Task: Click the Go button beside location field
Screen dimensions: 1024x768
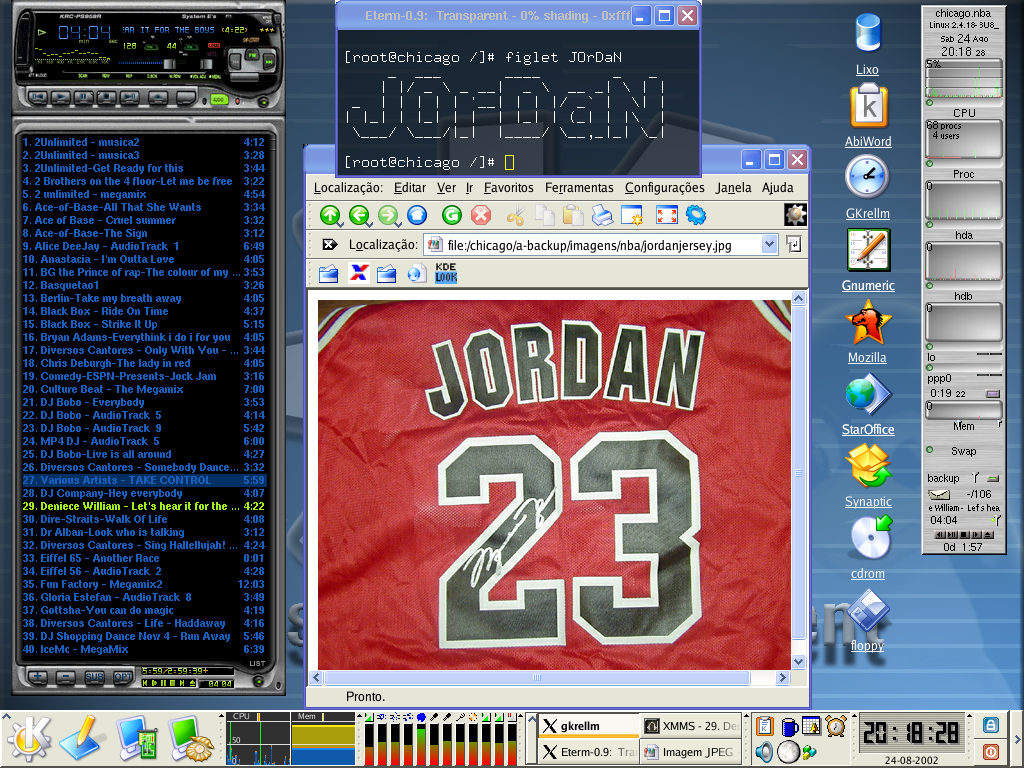Action: 793,245
